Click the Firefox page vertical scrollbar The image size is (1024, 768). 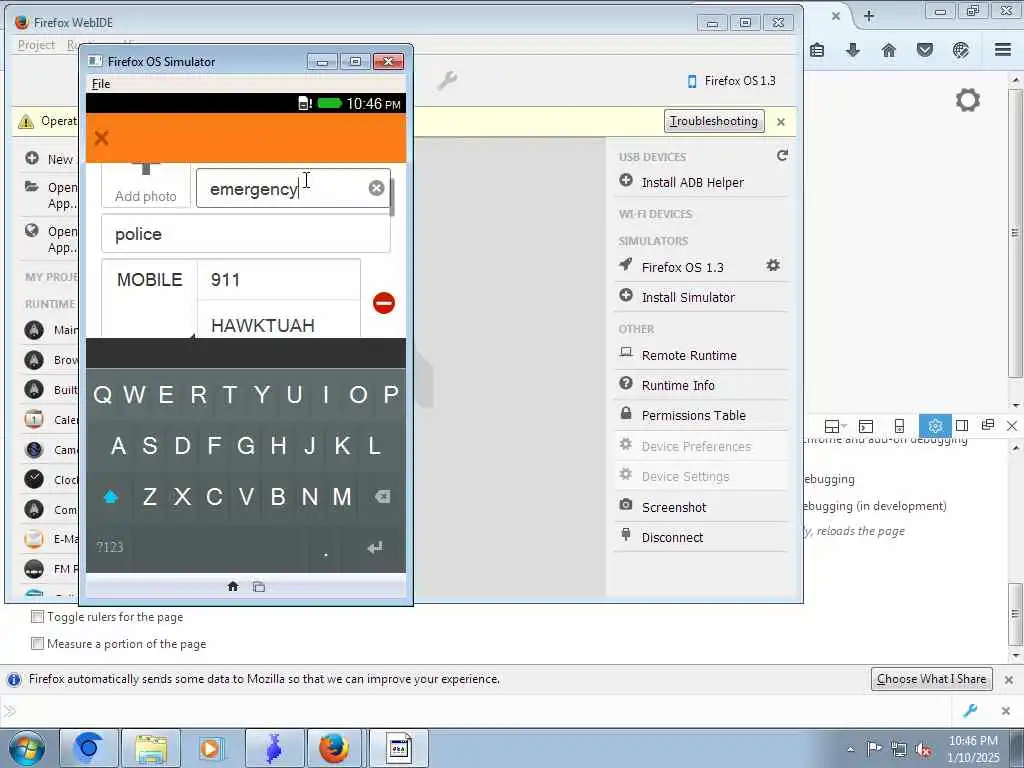point(1015,233)
